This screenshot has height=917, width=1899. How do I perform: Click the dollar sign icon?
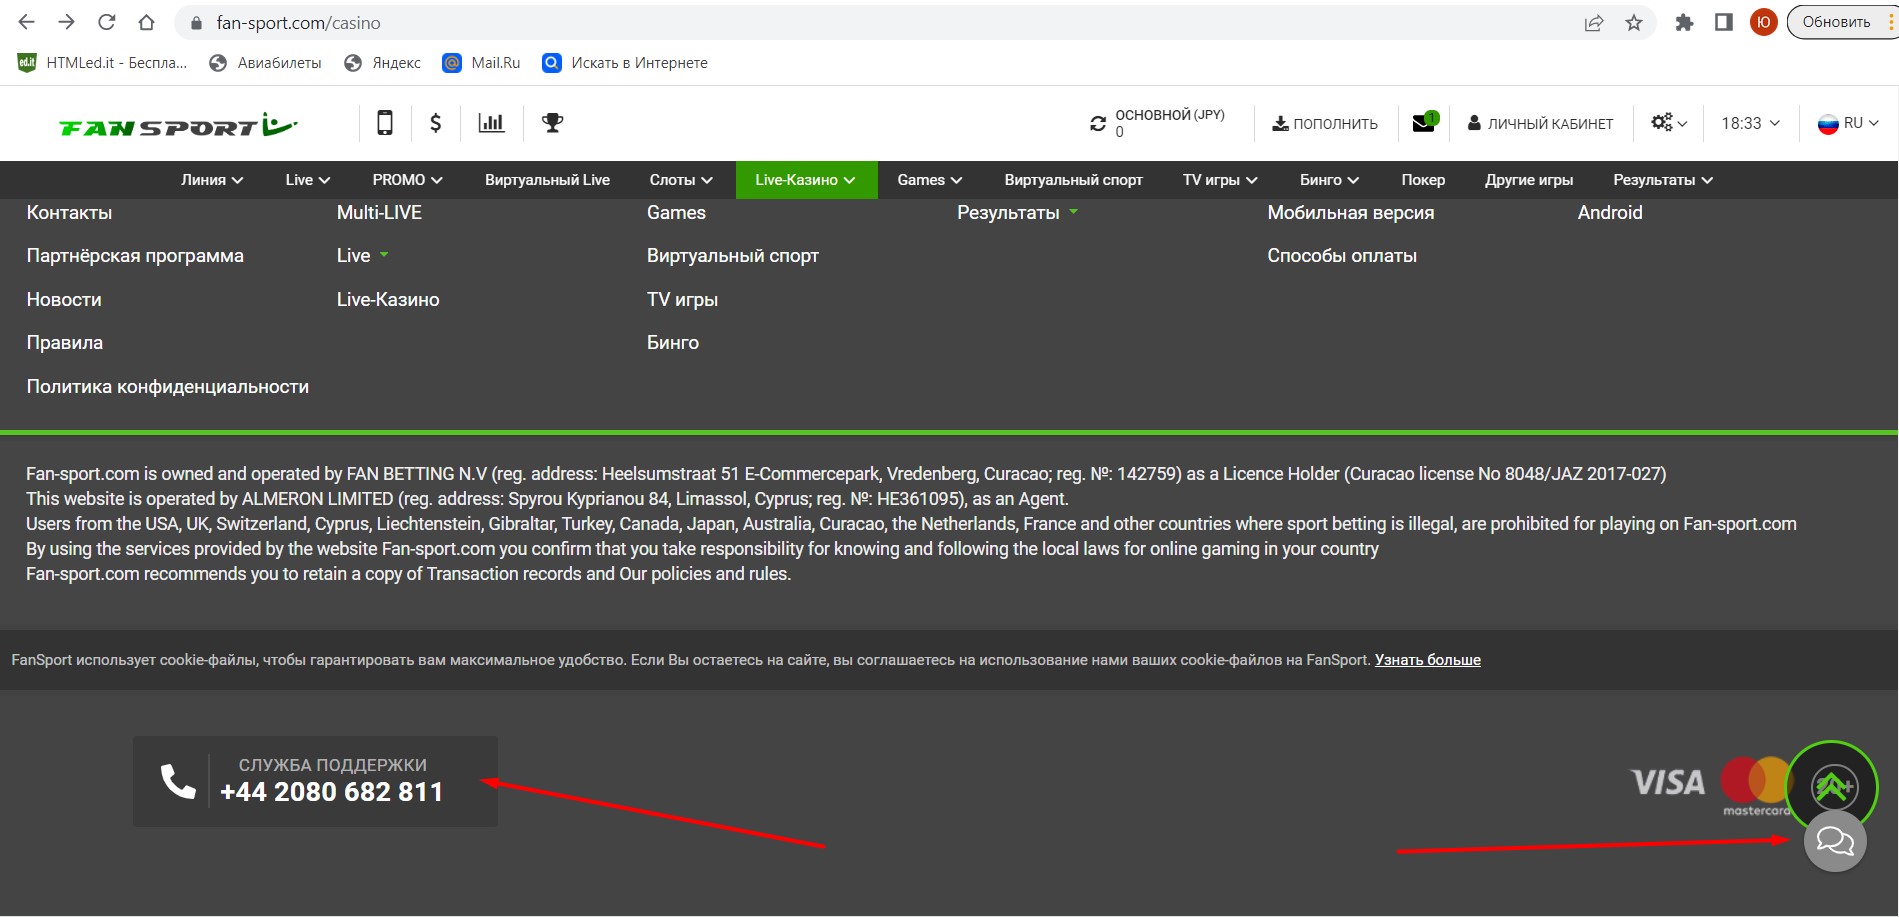[x=435, y=123]
